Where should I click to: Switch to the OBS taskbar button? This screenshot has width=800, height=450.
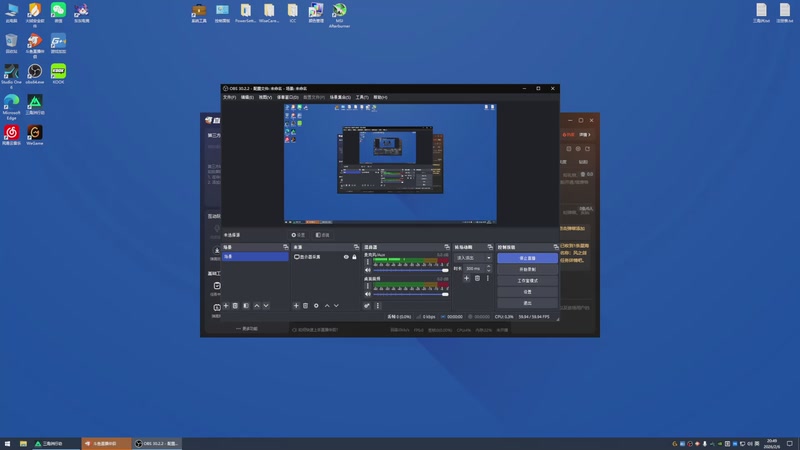(157, 444)
